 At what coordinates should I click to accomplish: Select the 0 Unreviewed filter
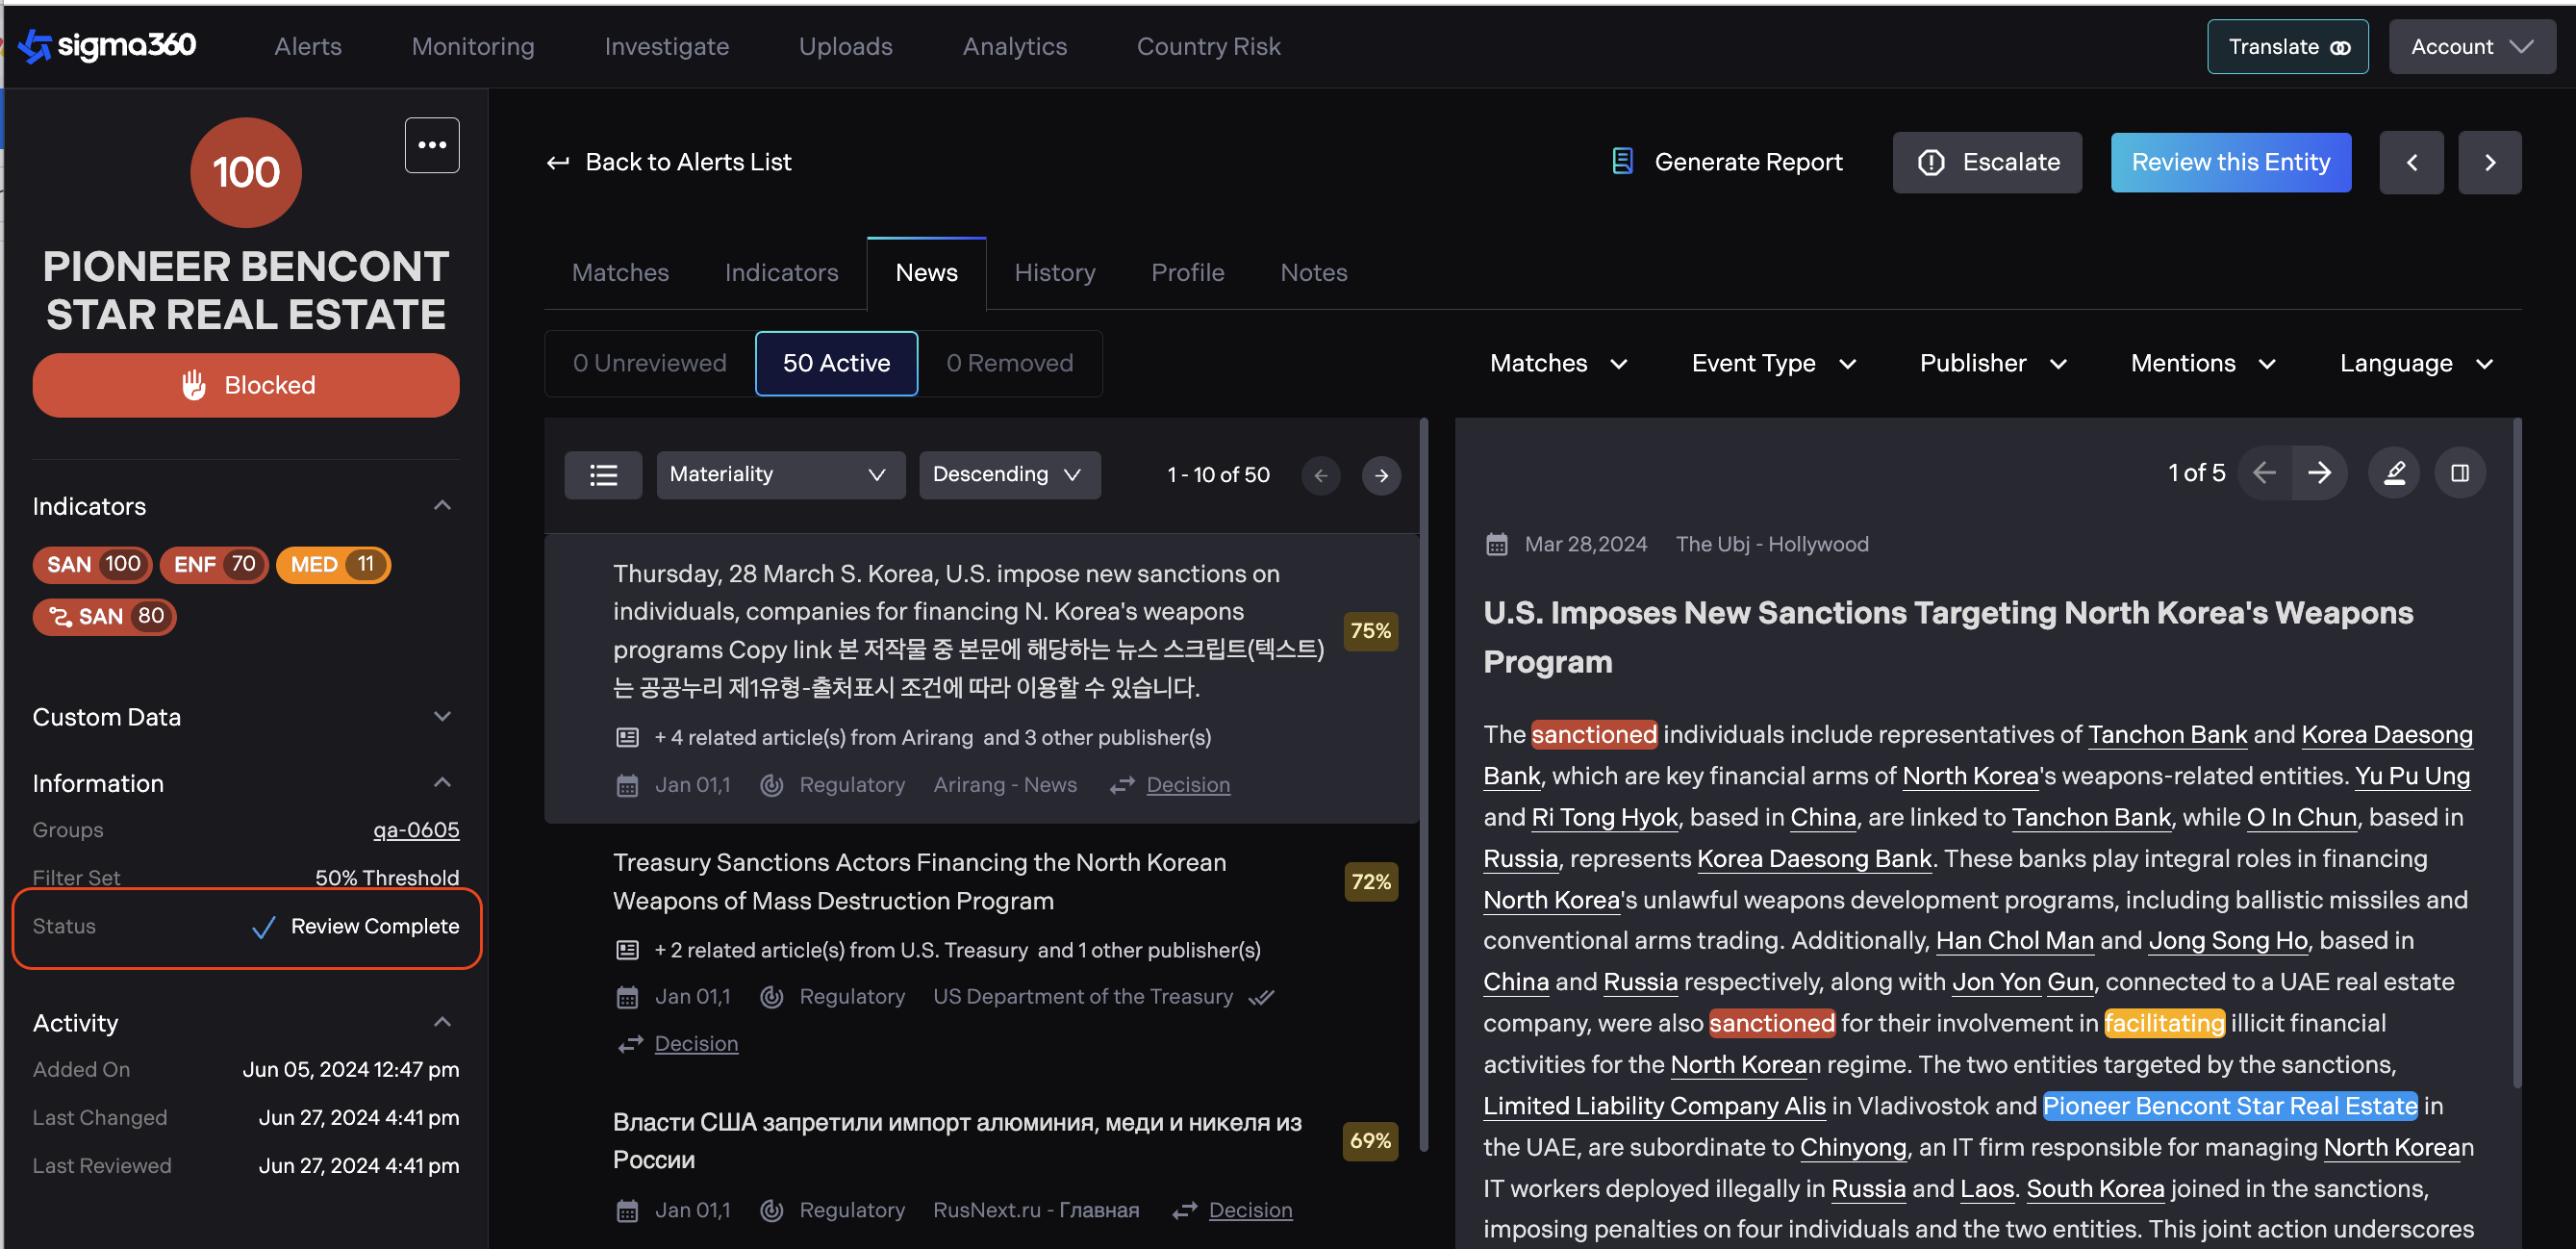[649, 363]
